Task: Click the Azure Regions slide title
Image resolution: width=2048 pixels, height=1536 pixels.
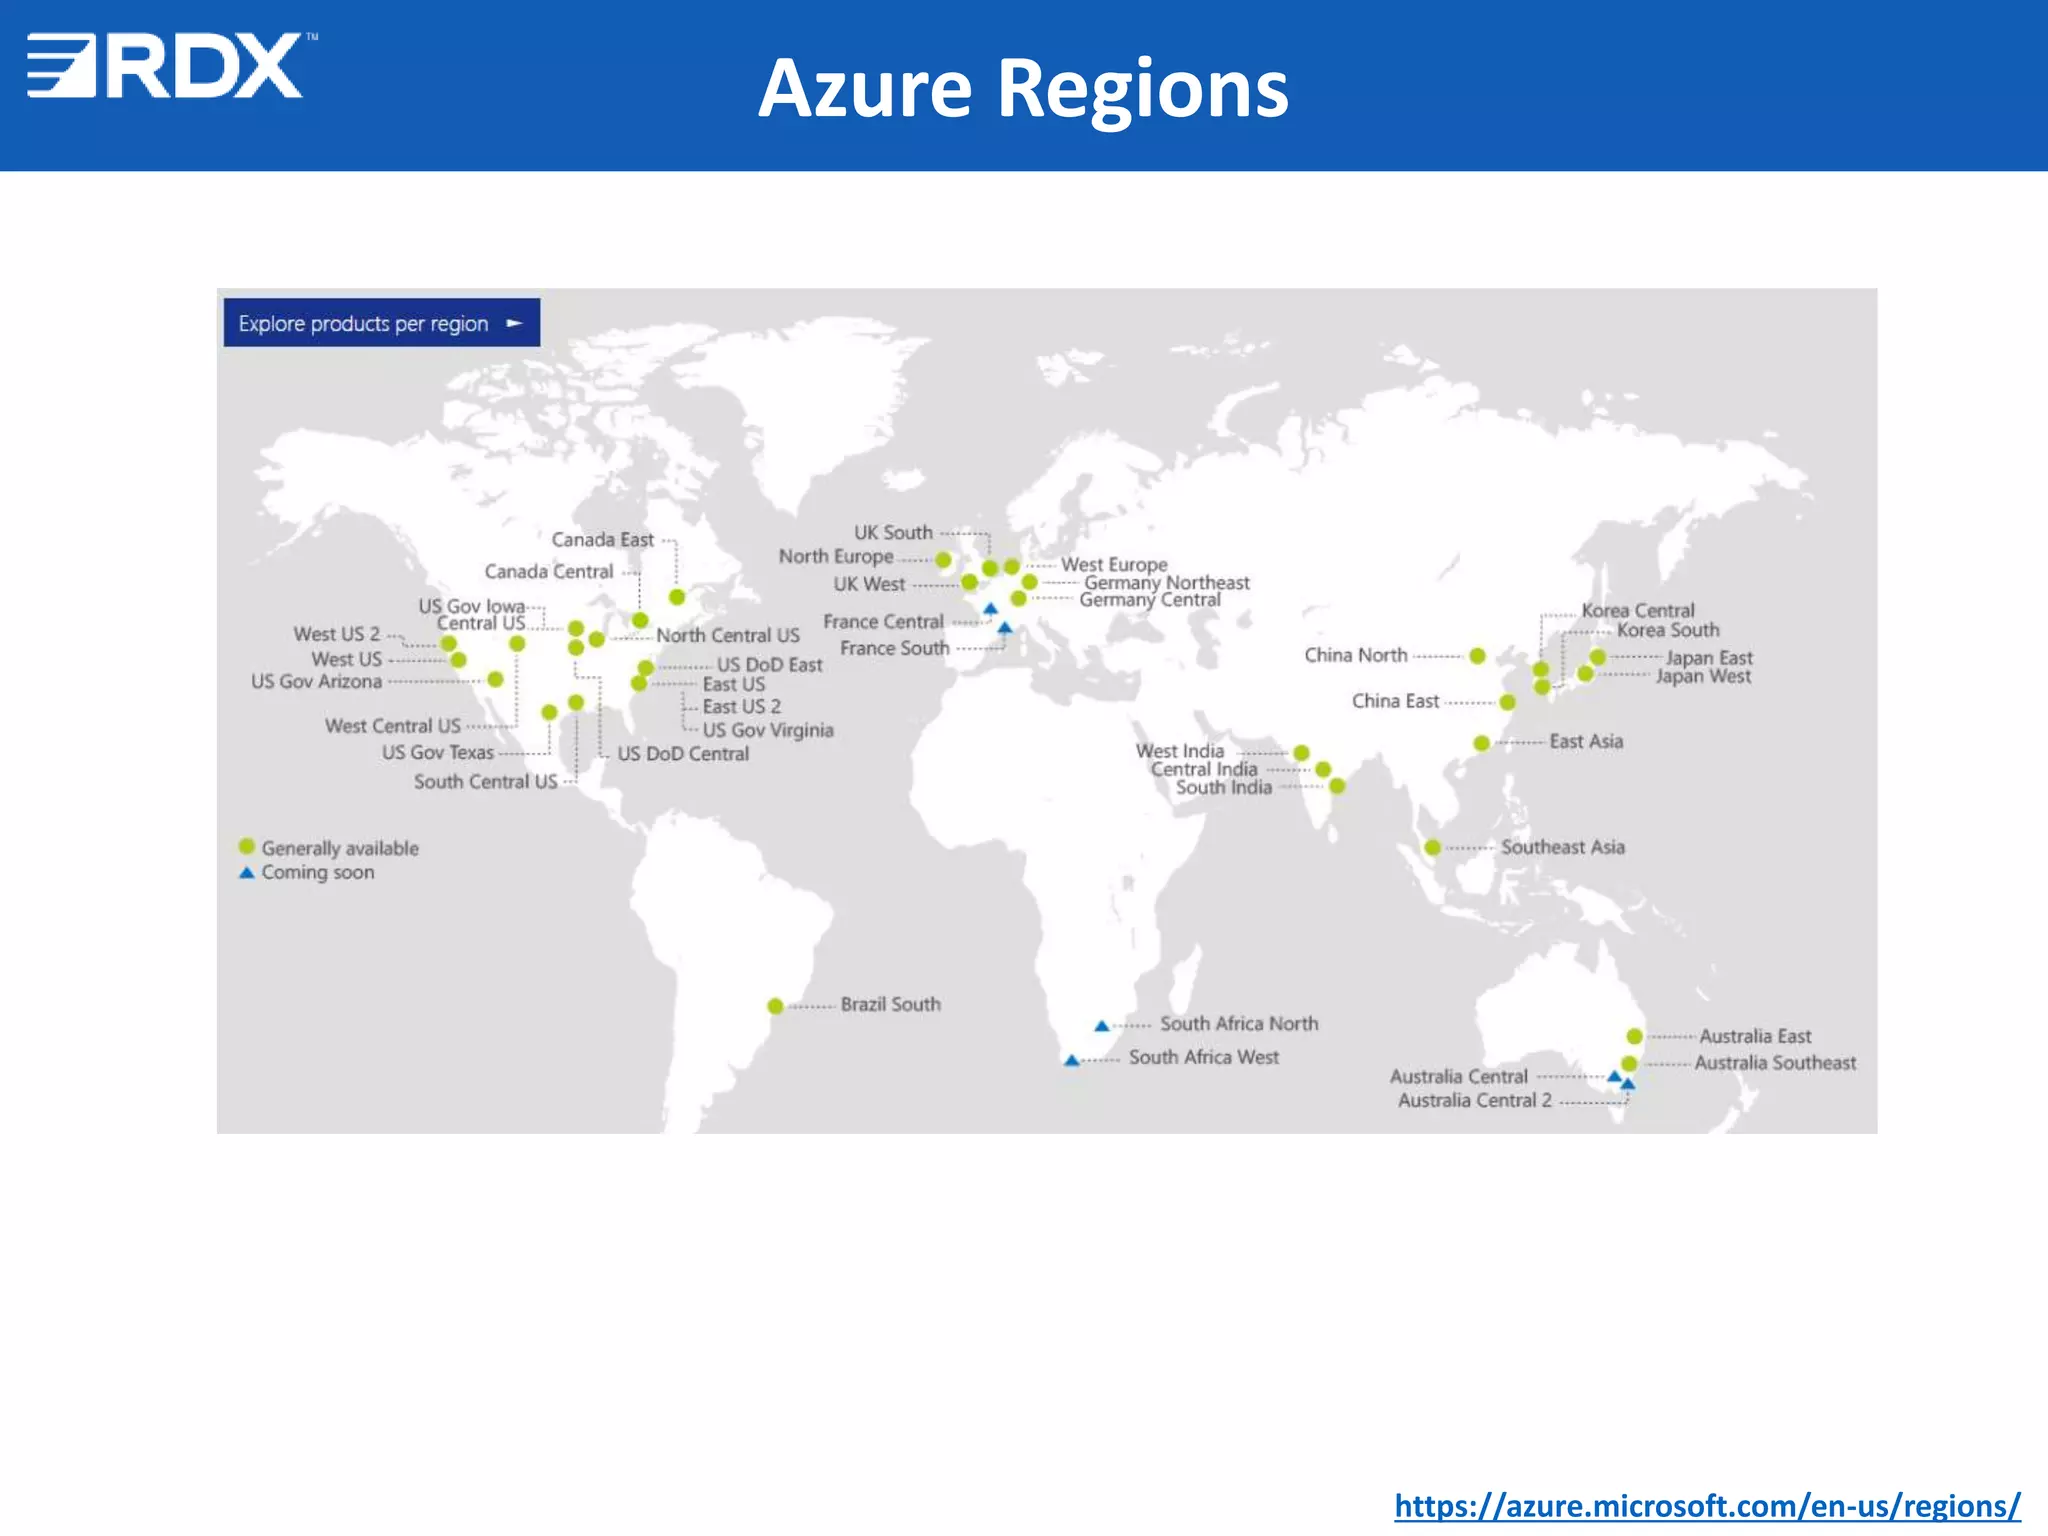Action: (x=1023, y=88)
